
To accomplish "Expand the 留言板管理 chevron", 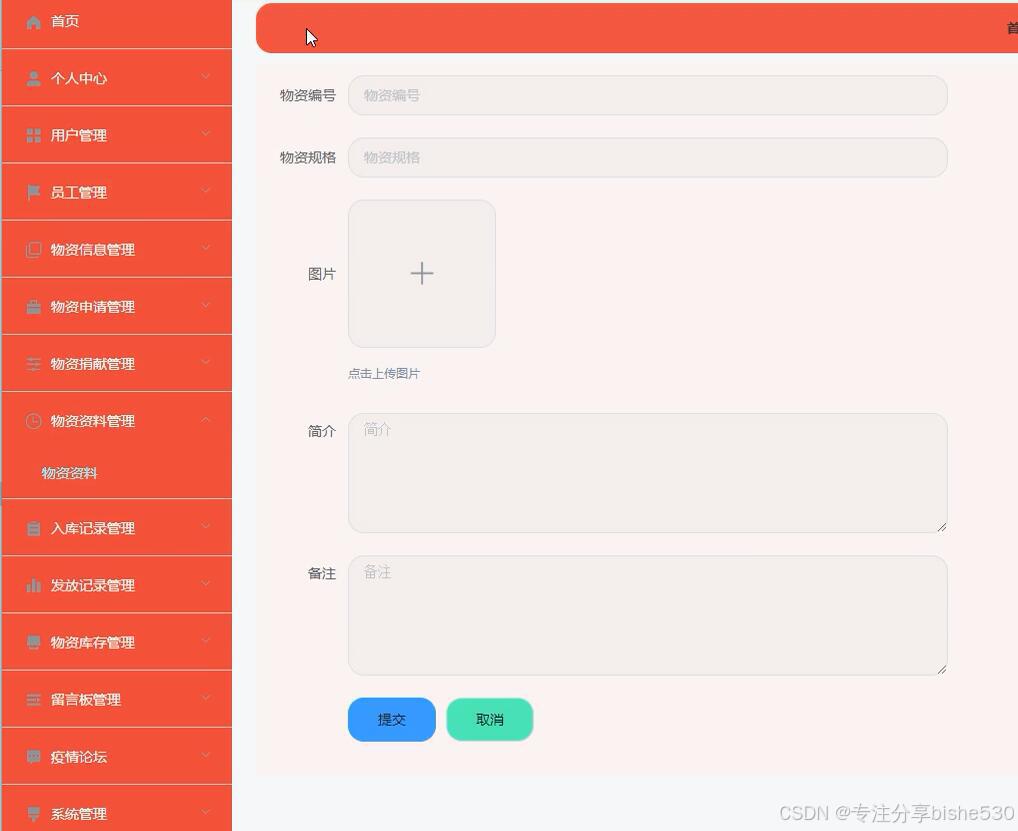I will coord(206,698).
